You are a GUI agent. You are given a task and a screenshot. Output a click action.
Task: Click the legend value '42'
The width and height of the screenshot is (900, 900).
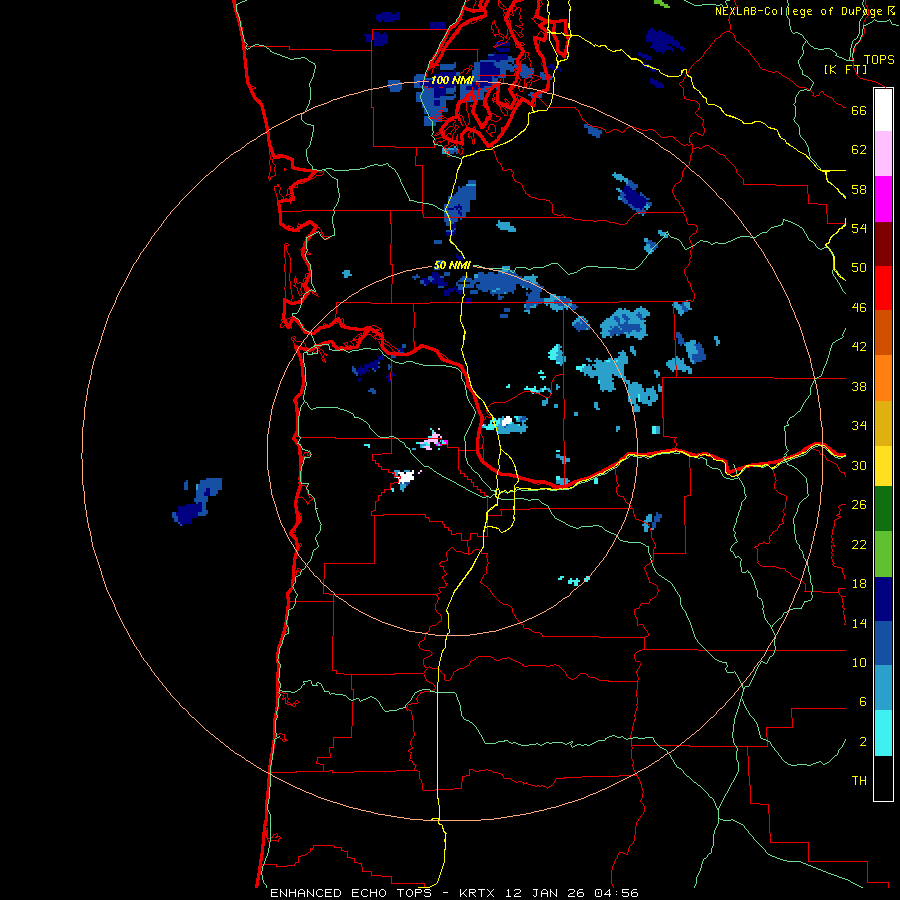[859, 347]
